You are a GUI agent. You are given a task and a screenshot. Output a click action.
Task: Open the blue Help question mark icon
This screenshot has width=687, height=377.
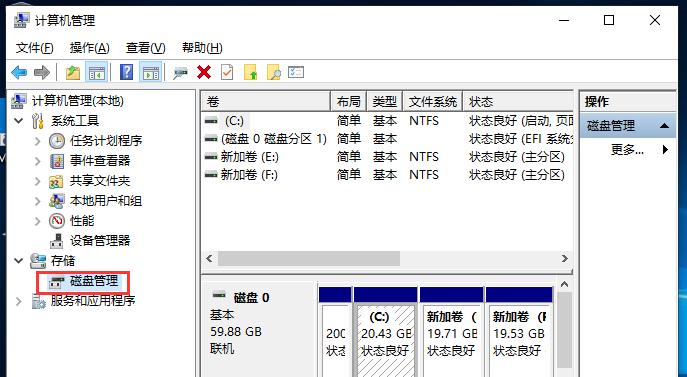[x=126, y=72]
